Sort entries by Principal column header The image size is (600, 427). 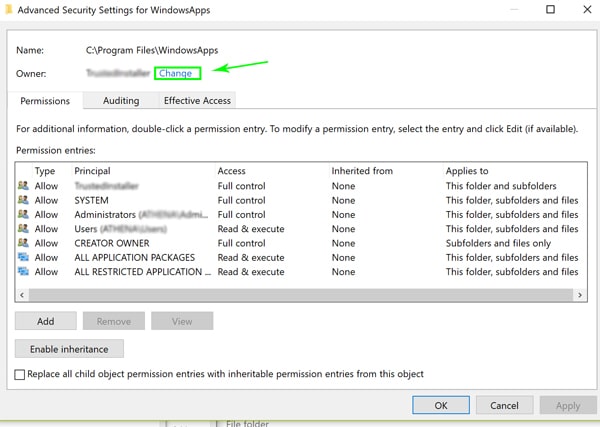[x=93, y=171]
